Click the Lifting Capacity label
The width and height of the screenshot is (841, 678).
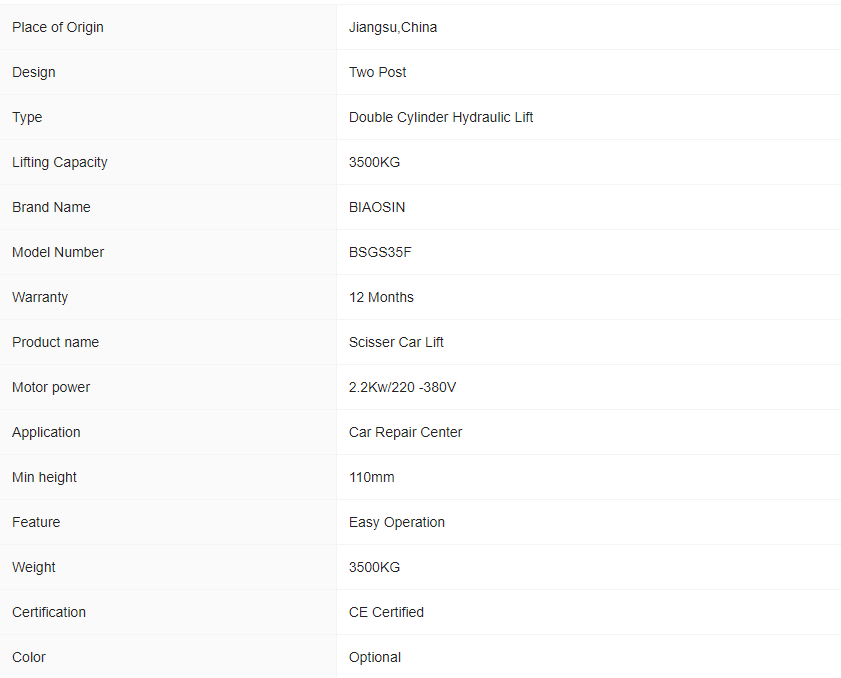[x=60, y=162]
